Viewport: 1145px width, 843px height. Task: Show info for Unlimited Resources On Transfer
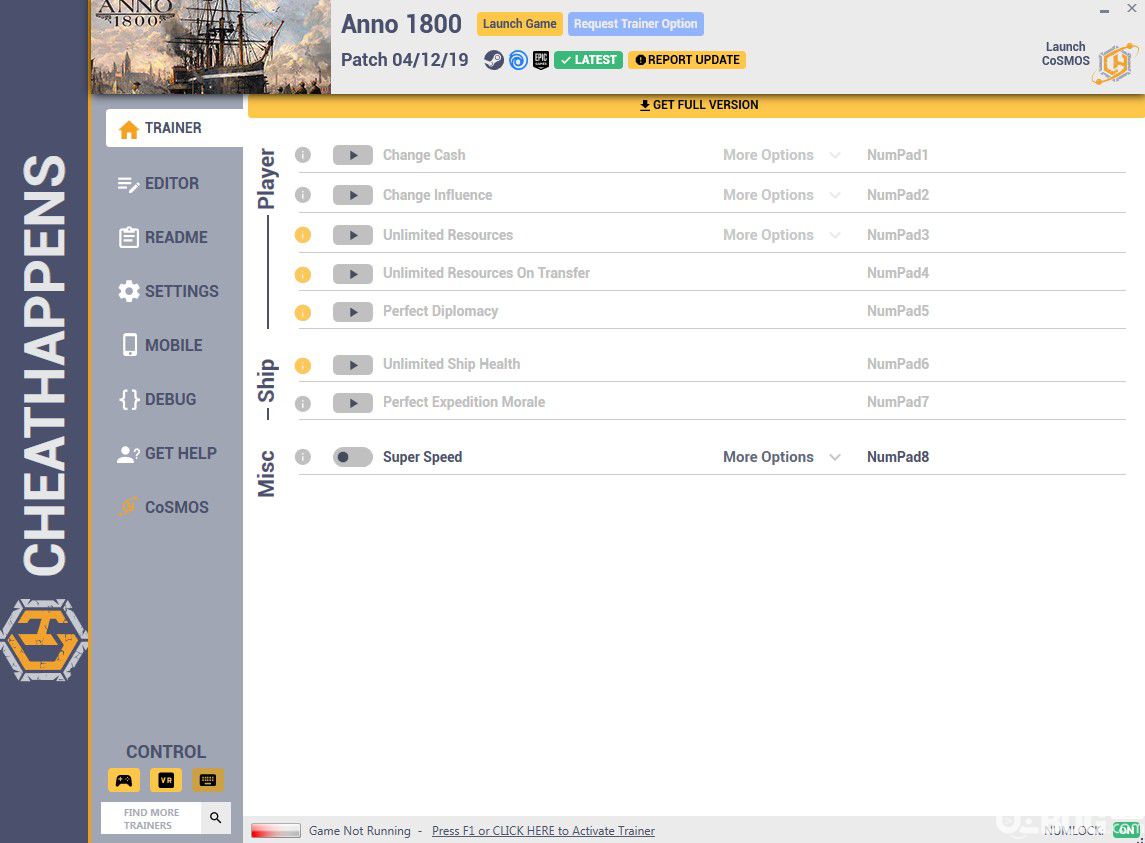coord(303,275)
